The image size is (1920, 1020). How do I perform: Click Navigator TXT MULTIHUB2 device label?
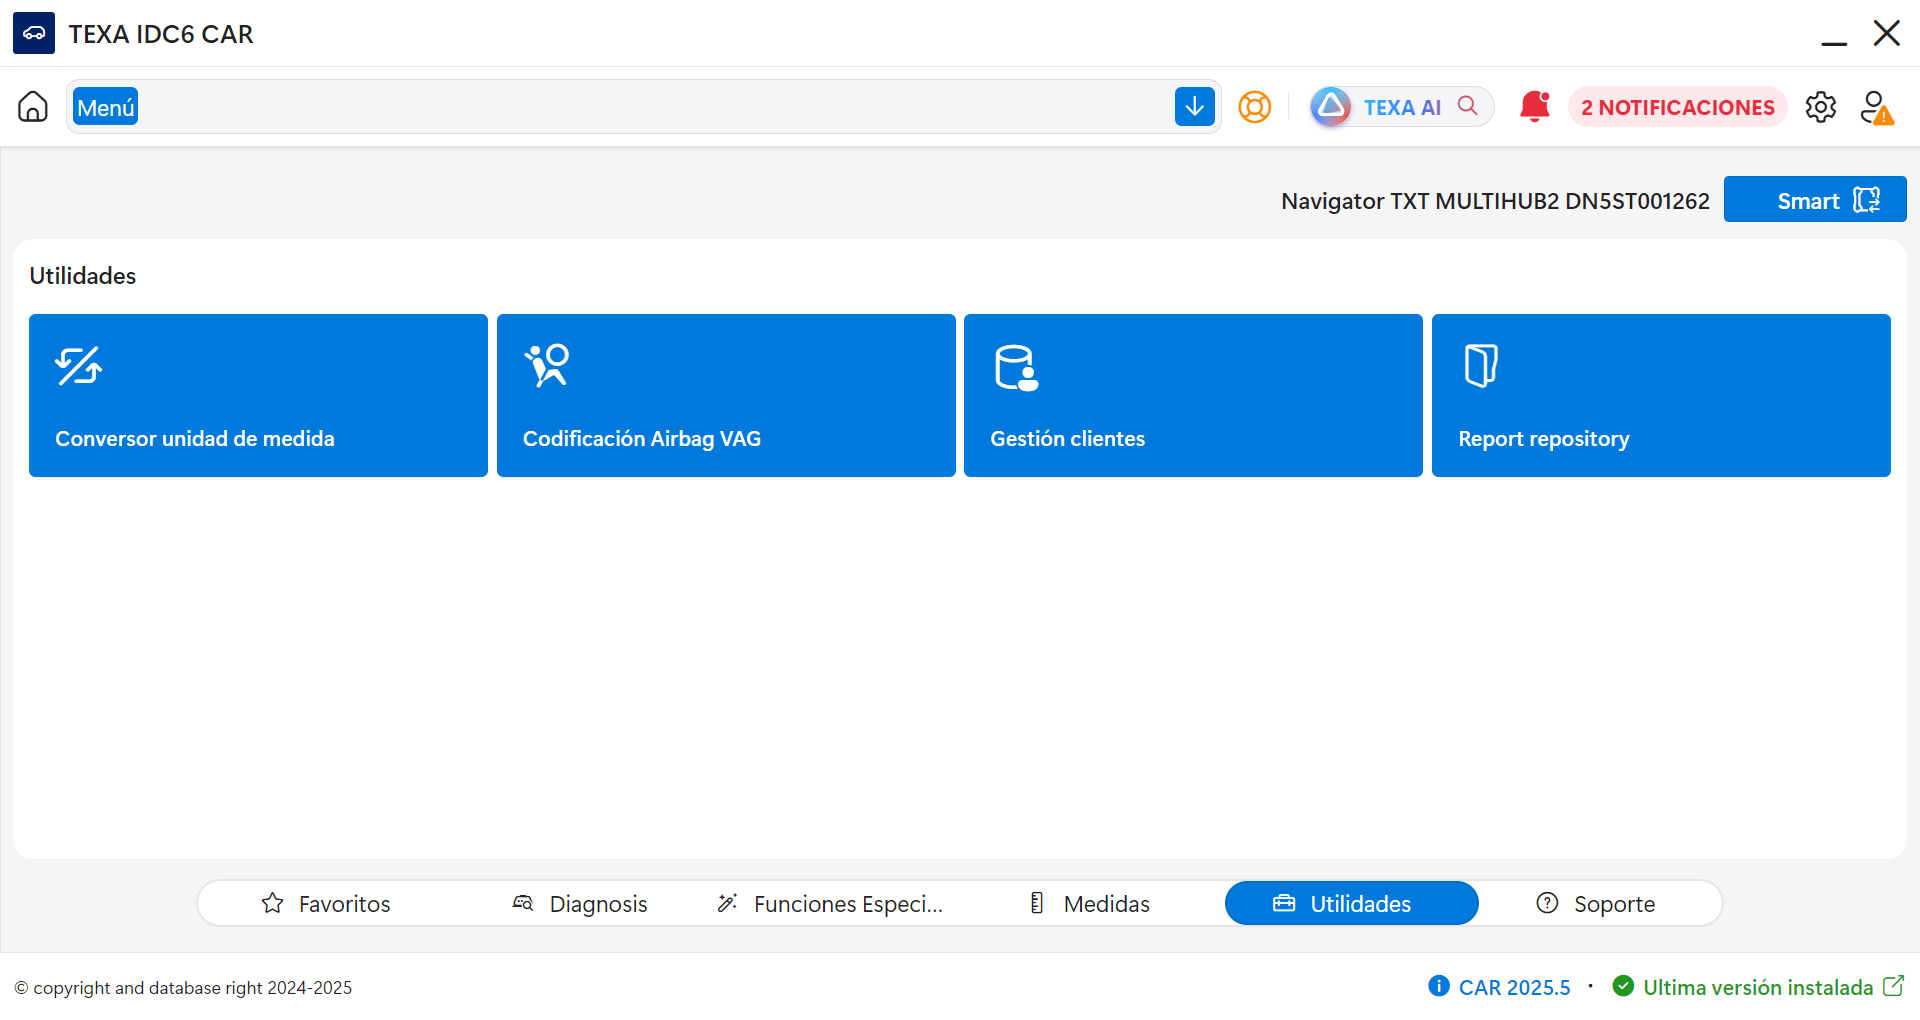click(1495, 201)
